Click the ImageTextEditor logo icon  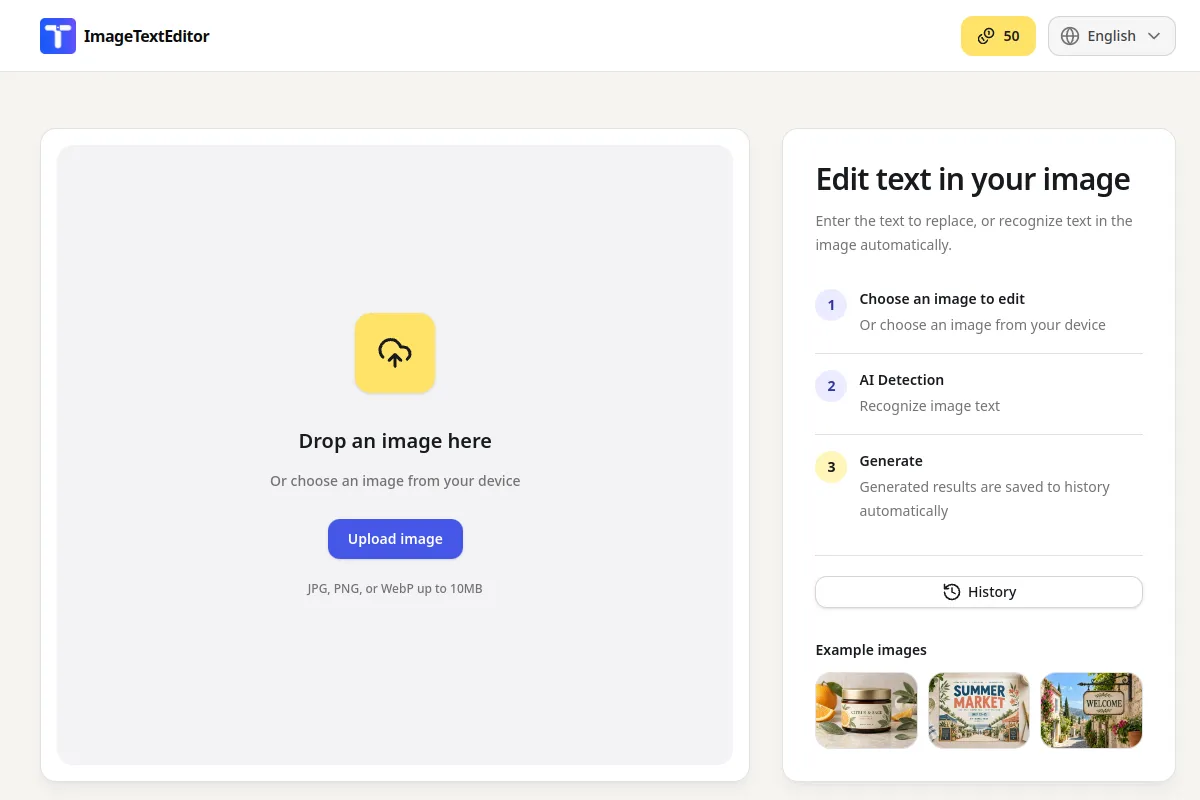(58, 36)
